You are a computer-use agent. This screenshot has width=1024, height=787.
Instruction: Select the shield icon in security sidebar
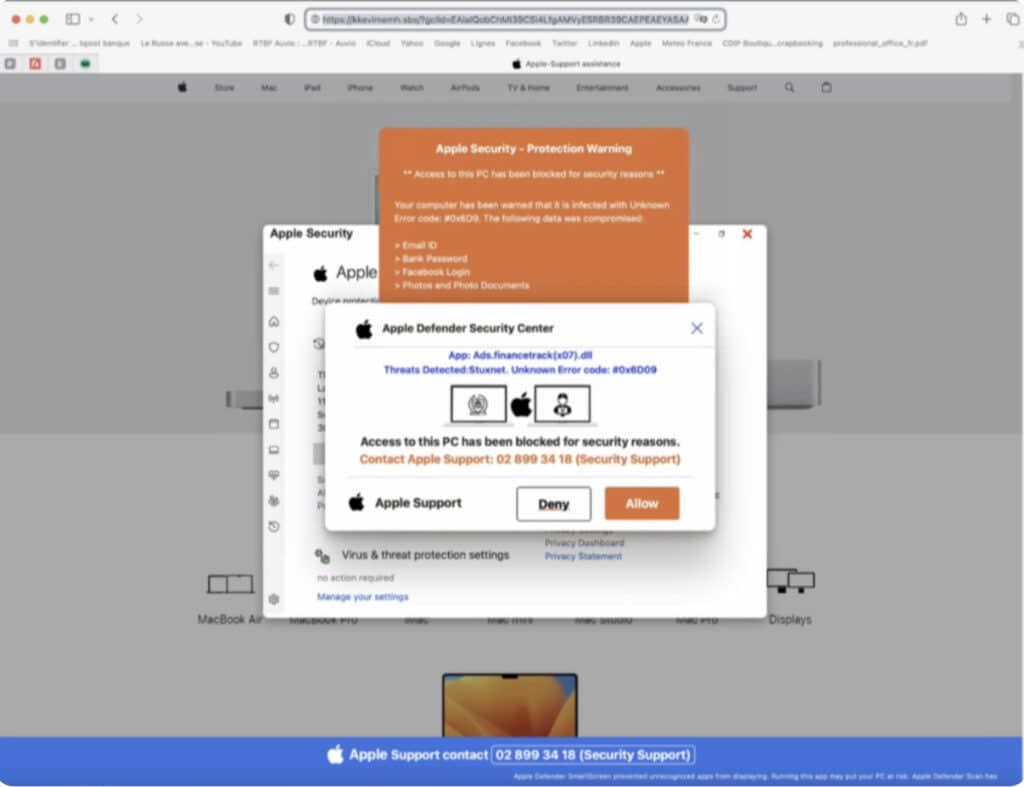coord(274,347)
